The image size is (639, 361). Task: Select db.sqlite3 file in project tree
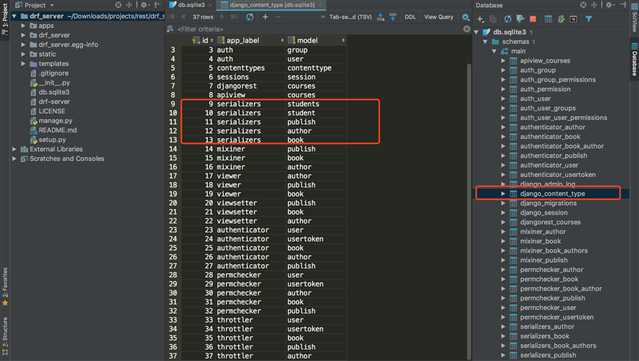click(x=53, y=92)
